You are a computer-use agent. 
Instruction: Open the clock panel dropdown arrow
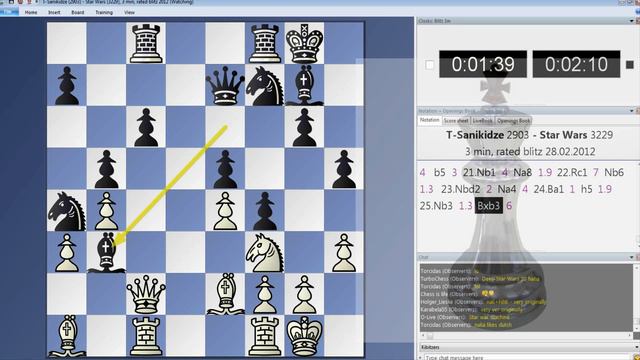point(632,21)
